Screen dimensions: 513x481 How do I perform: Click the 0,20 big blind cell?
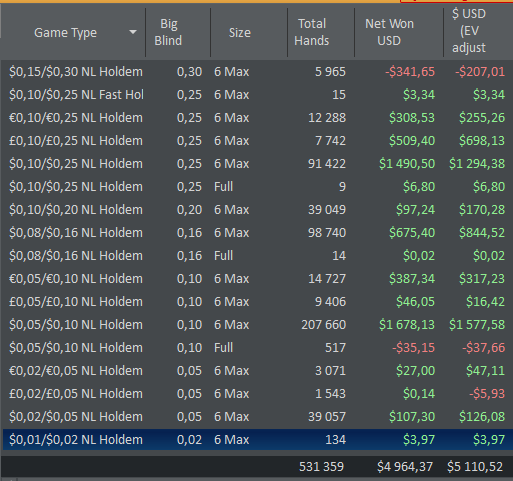tap(189, 210)
